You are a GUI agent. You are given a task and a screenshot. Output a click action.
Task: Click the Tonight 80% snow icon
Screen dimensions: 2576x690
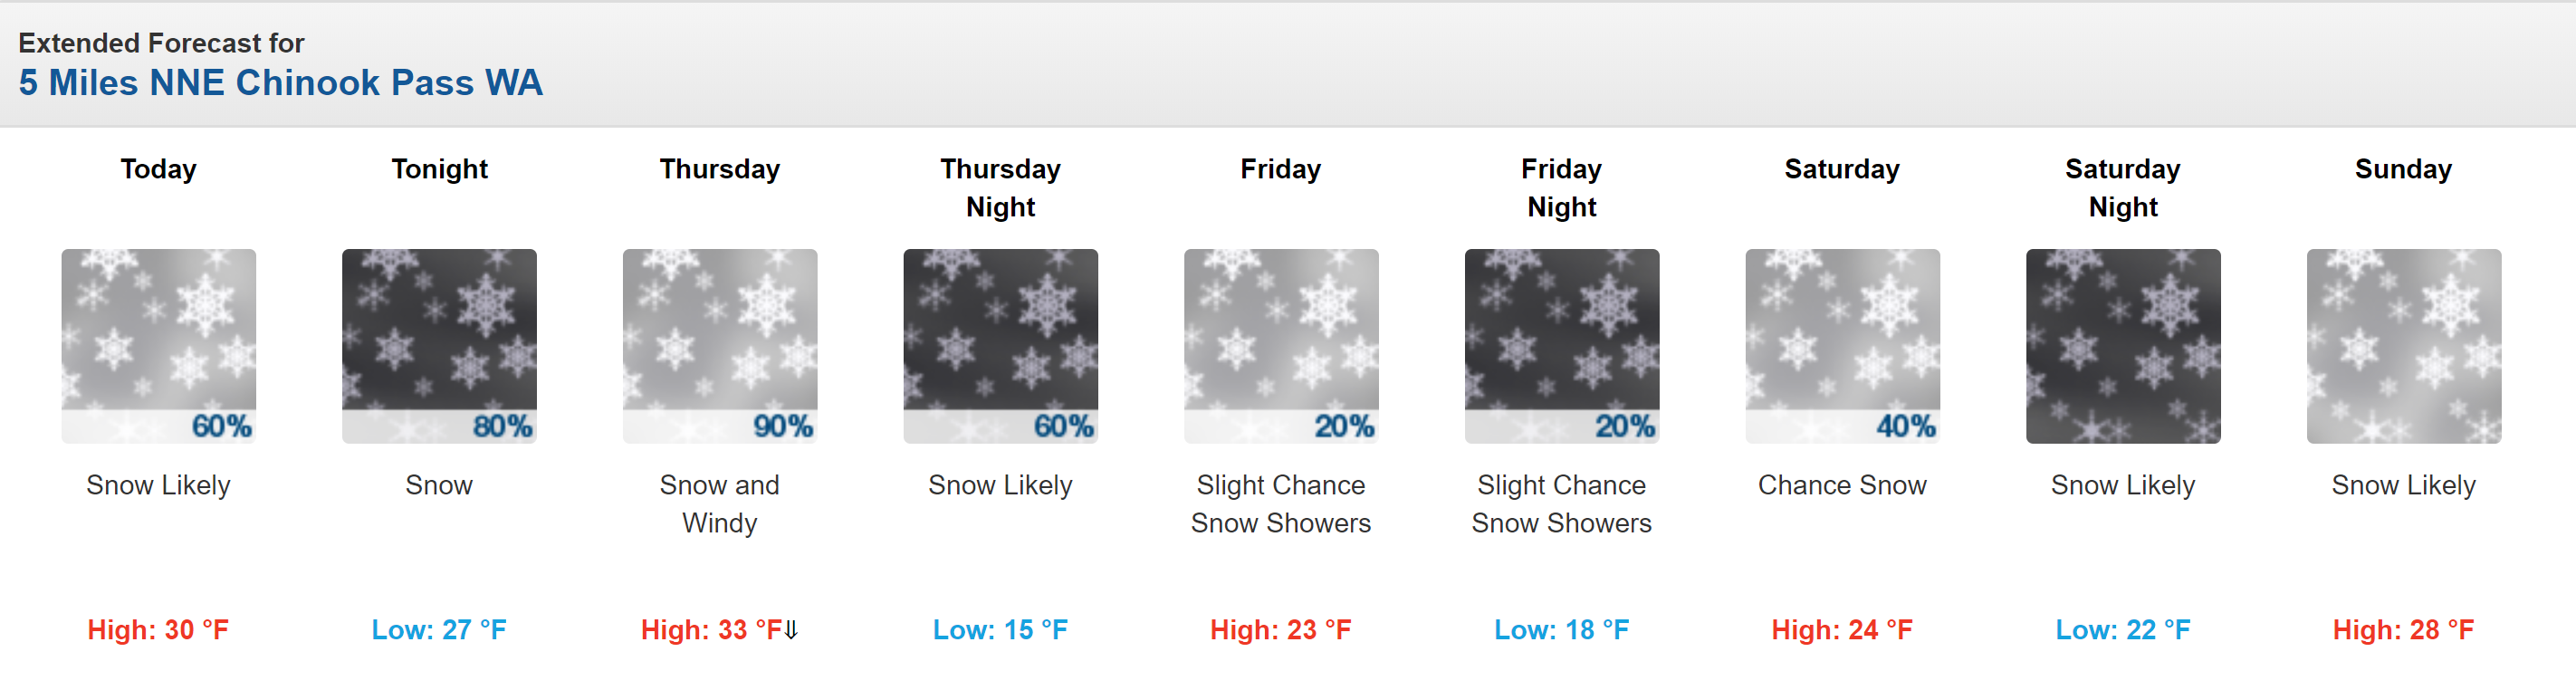click(439, 346)
